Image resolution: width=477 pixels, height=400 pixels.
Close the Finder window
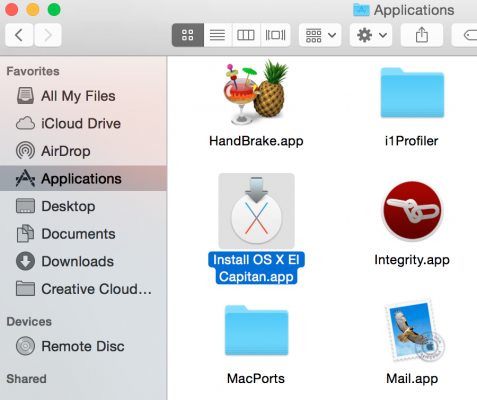pyautogui.click(x=12, y=9)
